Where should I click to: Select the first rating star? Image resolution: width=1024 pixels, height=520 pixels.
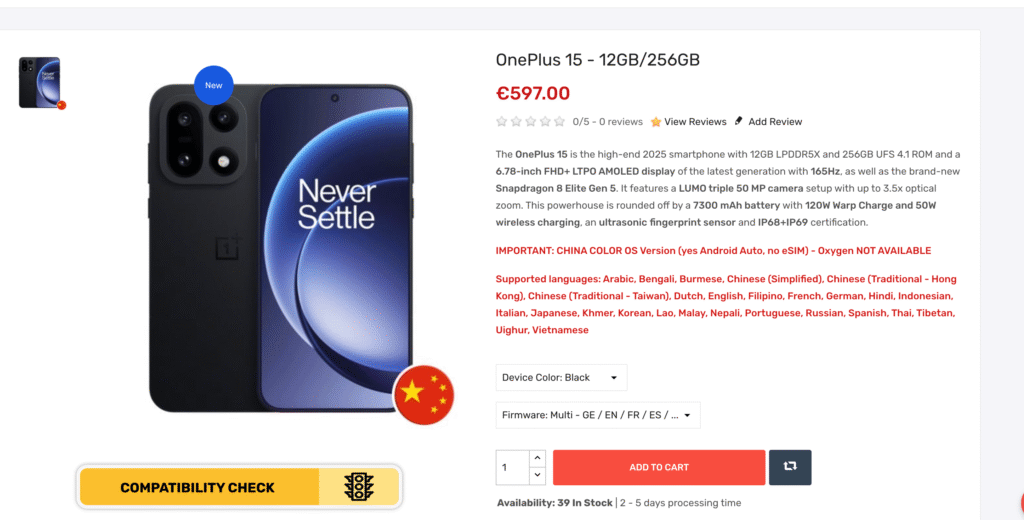pos(502,122)
